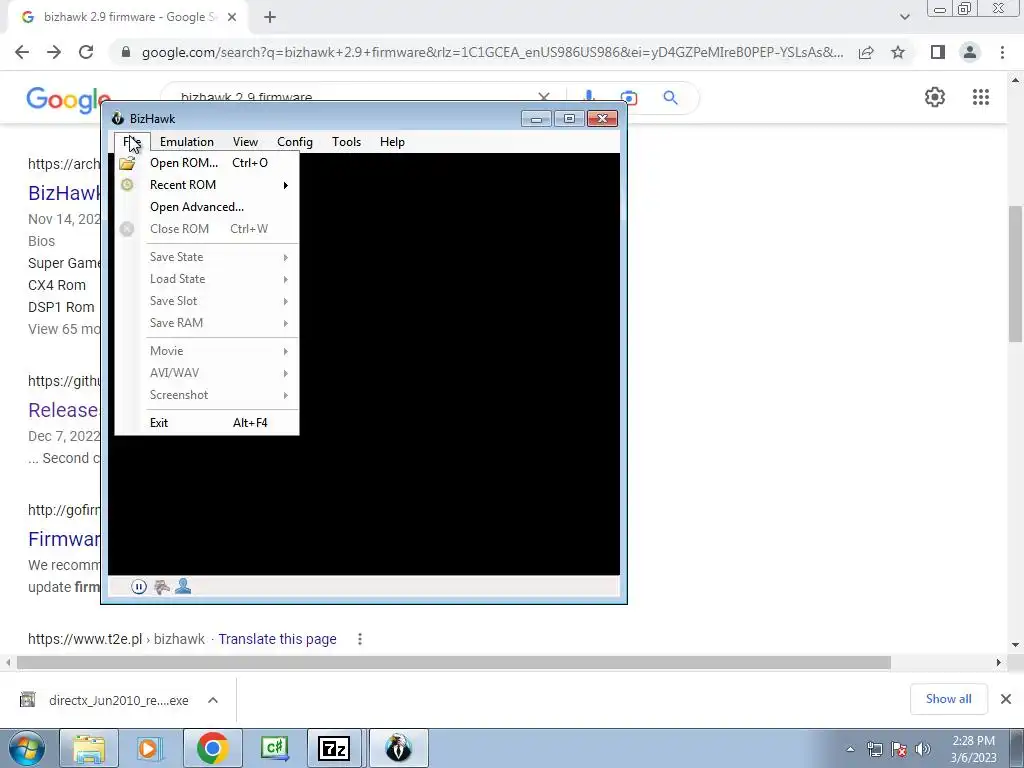The image size is (1024, 768).
Task: Go forward in Chrome
Action: click(x=54, y=52)
